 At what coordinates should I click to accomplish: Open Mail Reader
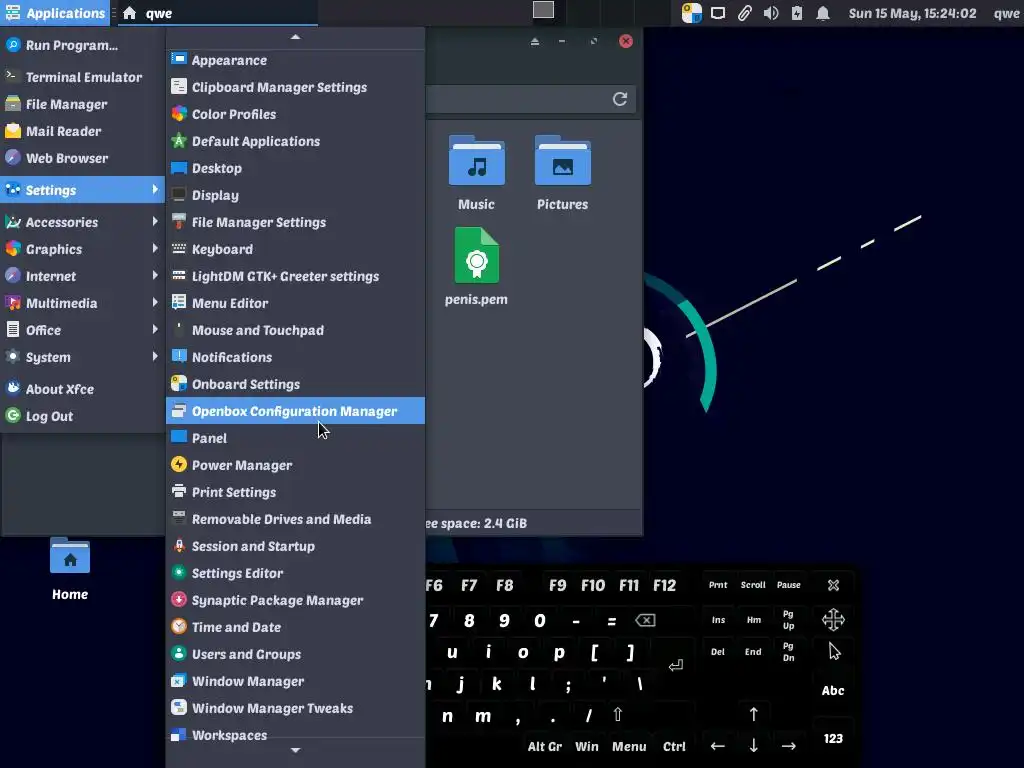tap(82, 131)
